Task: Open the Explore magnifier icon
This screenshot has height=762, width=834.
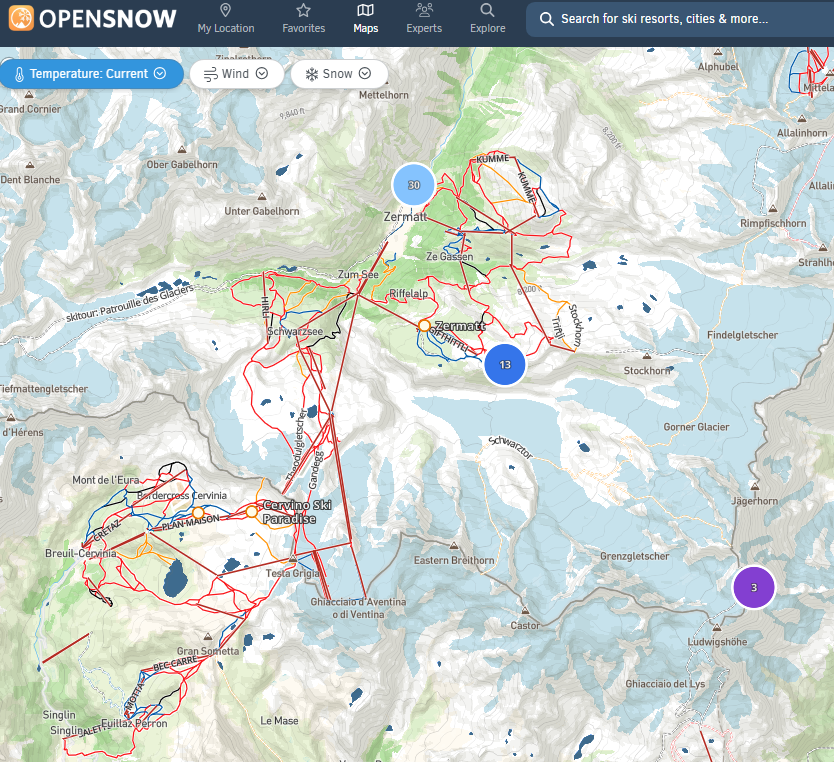Action: point(487,11)
